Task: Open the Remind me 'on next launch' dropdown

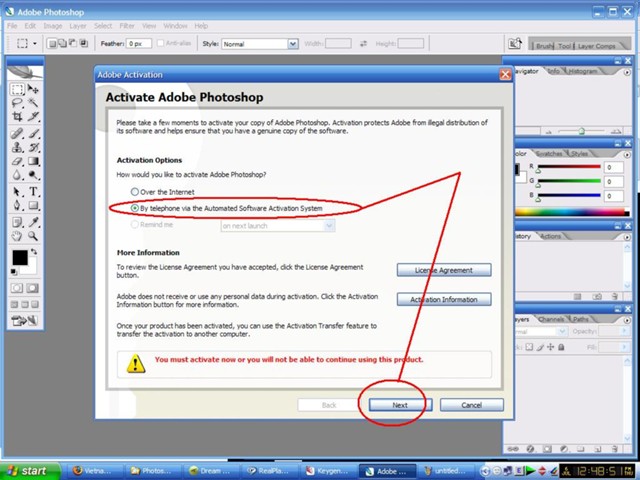Action: coord(329,226)
